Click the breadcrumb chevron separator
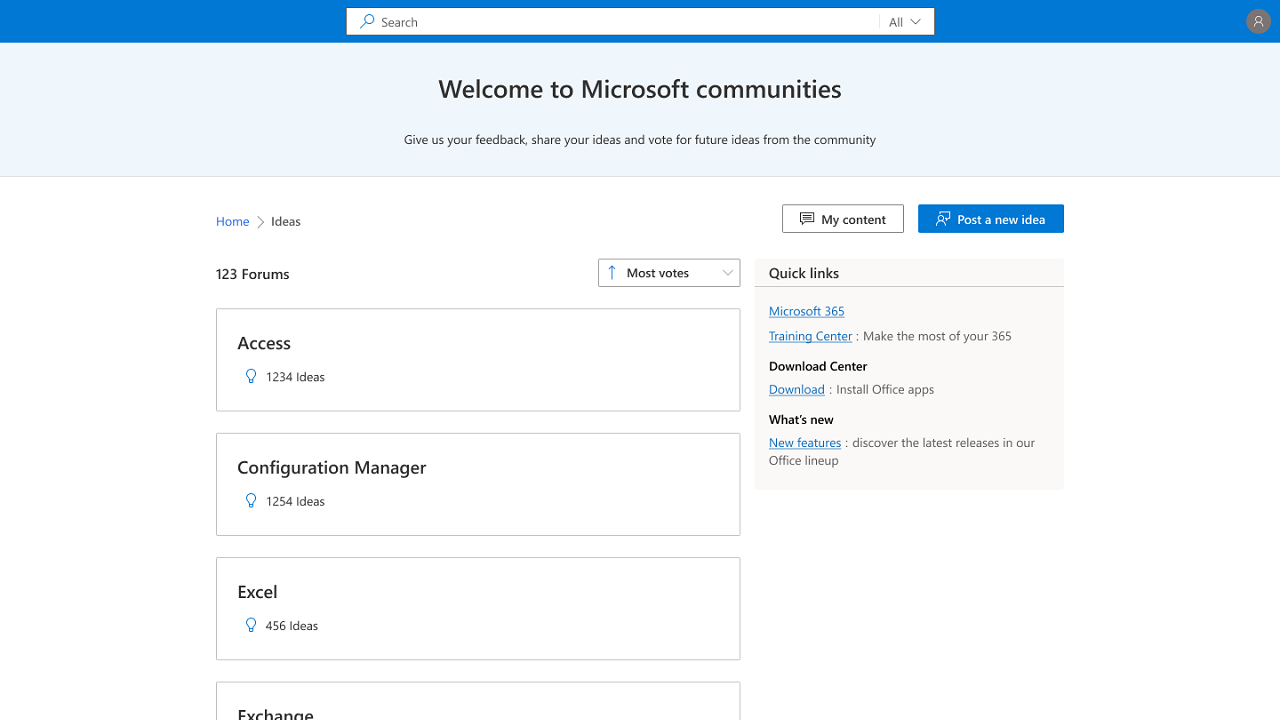 (x=260, y=222)
